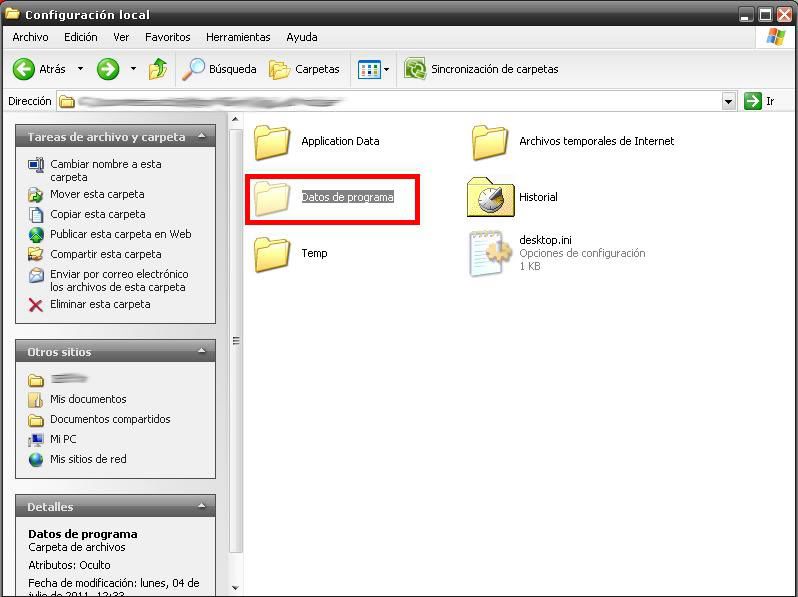798x597 pixels.
Task: Click the green forward arrow icon
Action: (108, 69)
